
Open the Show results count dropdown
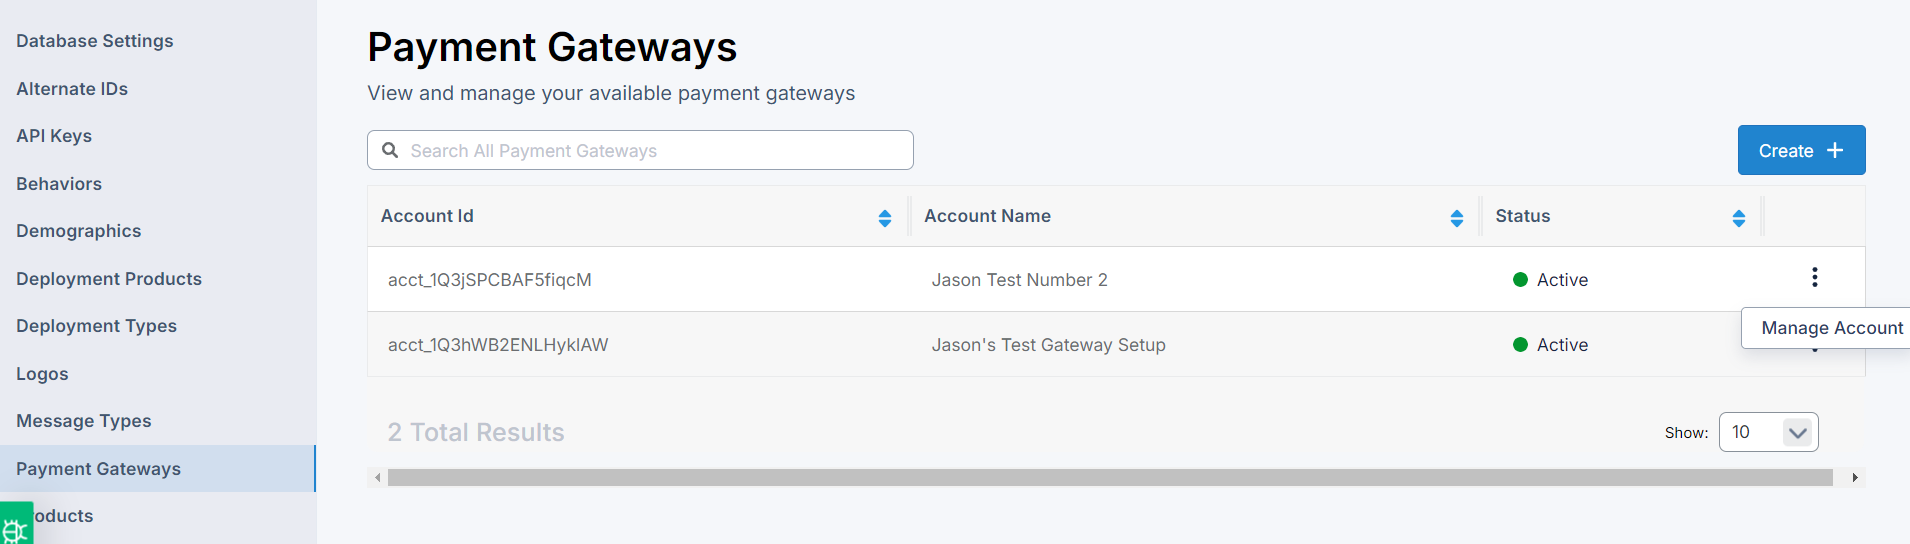[x=1767, y=432]
